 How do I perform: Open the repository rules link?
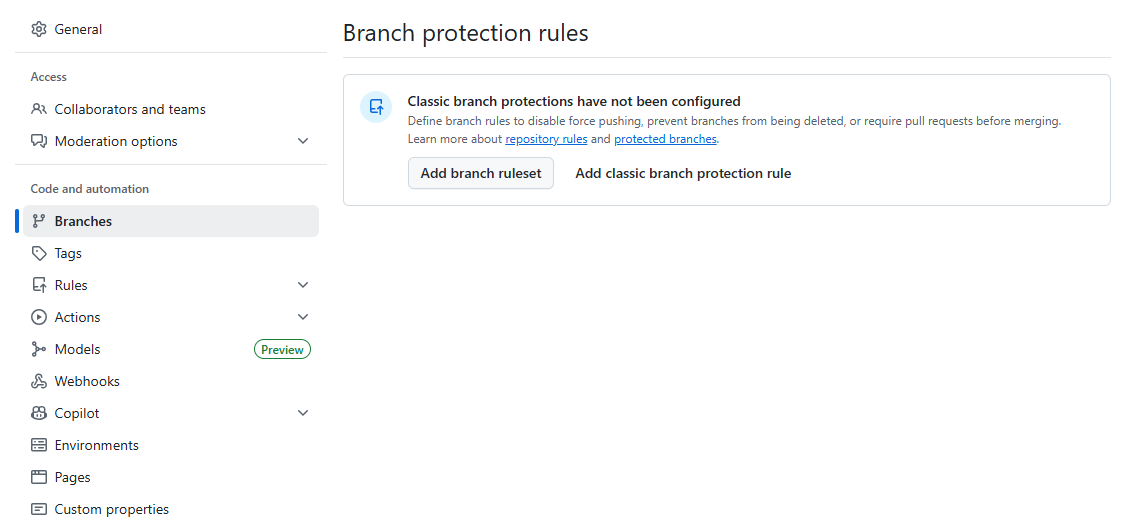tap(546, 139)
